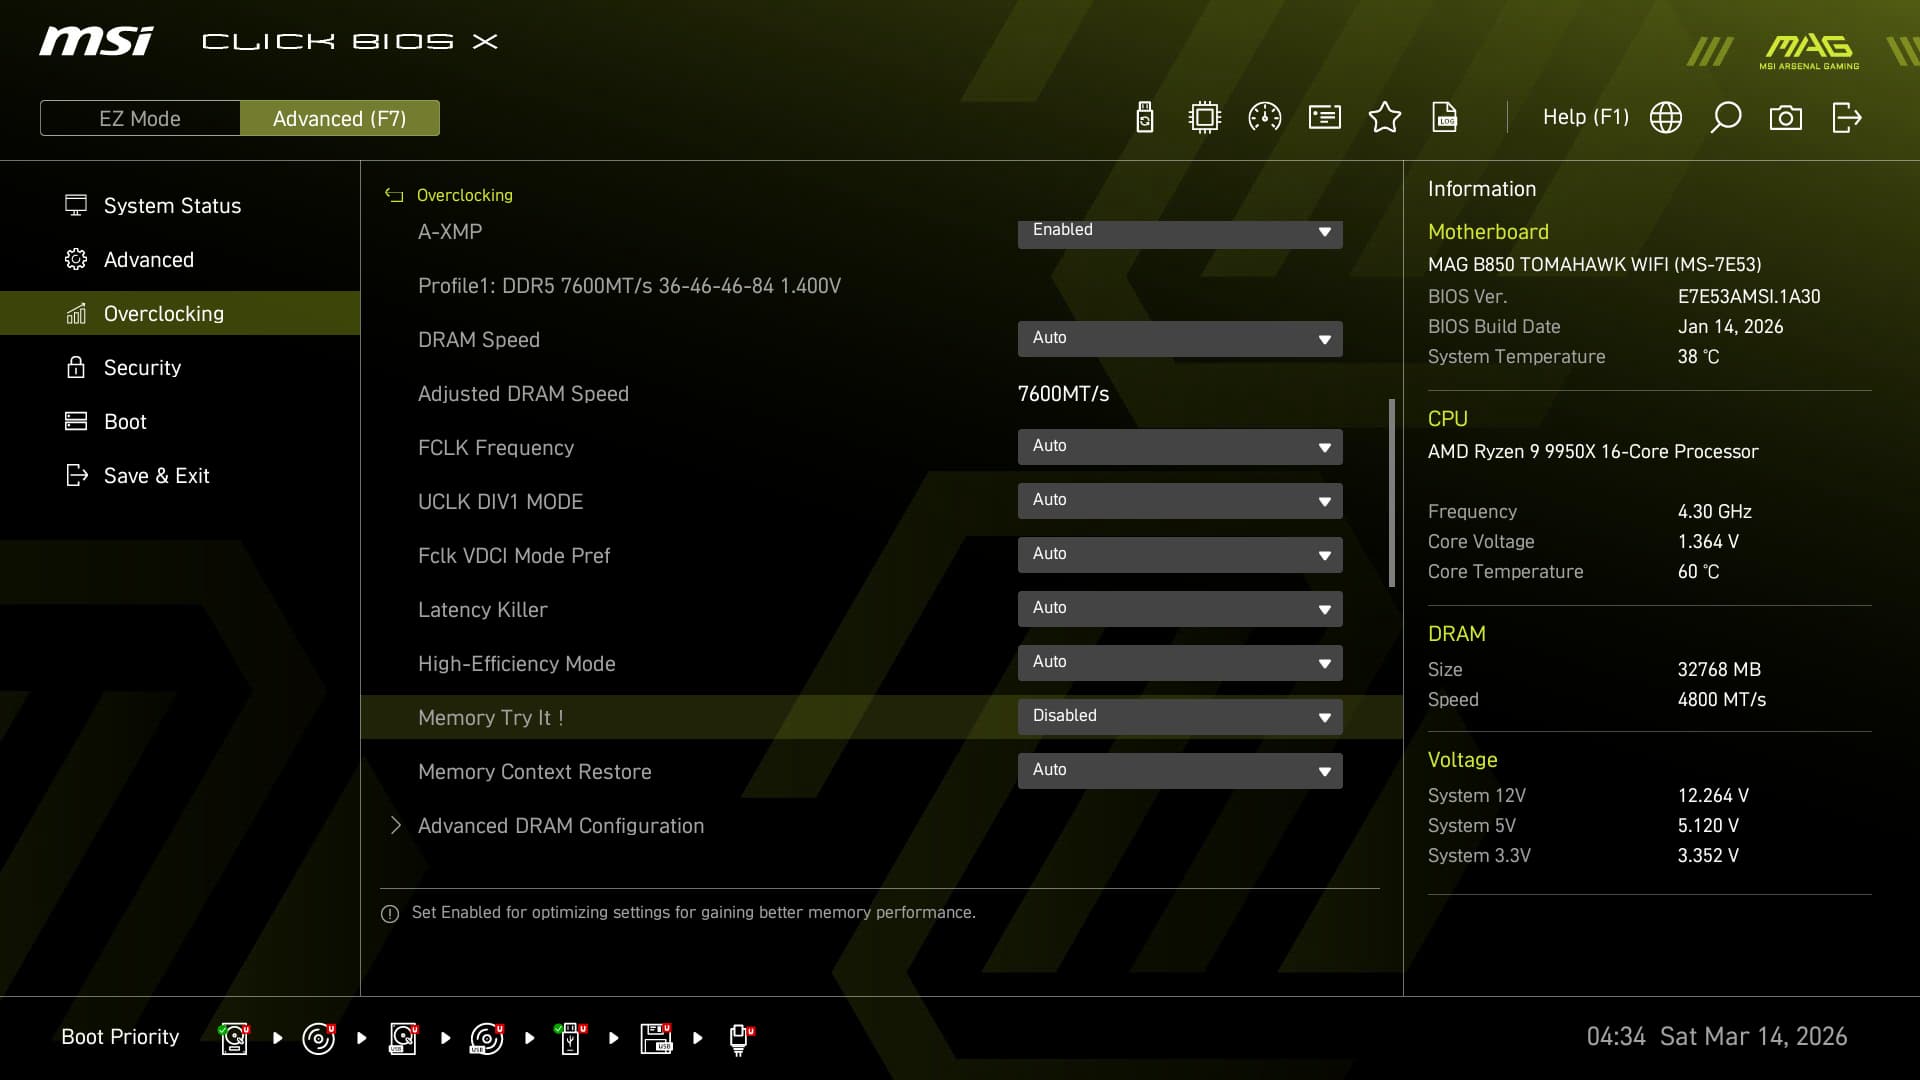Click the settings list vertical scrollbar
This screenshot has height=1080, width=1920.
[1392, 492]
